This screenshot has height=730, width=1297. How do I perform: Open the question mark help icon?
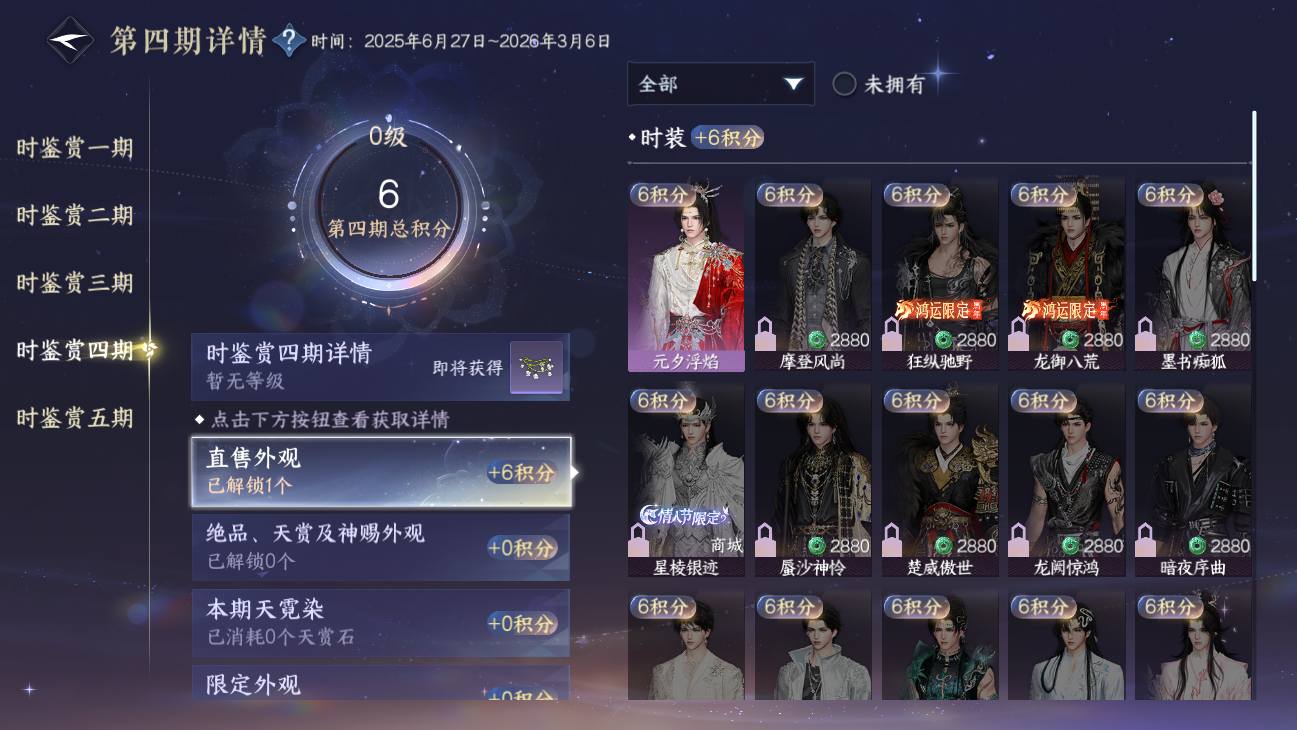click(289, 41)
